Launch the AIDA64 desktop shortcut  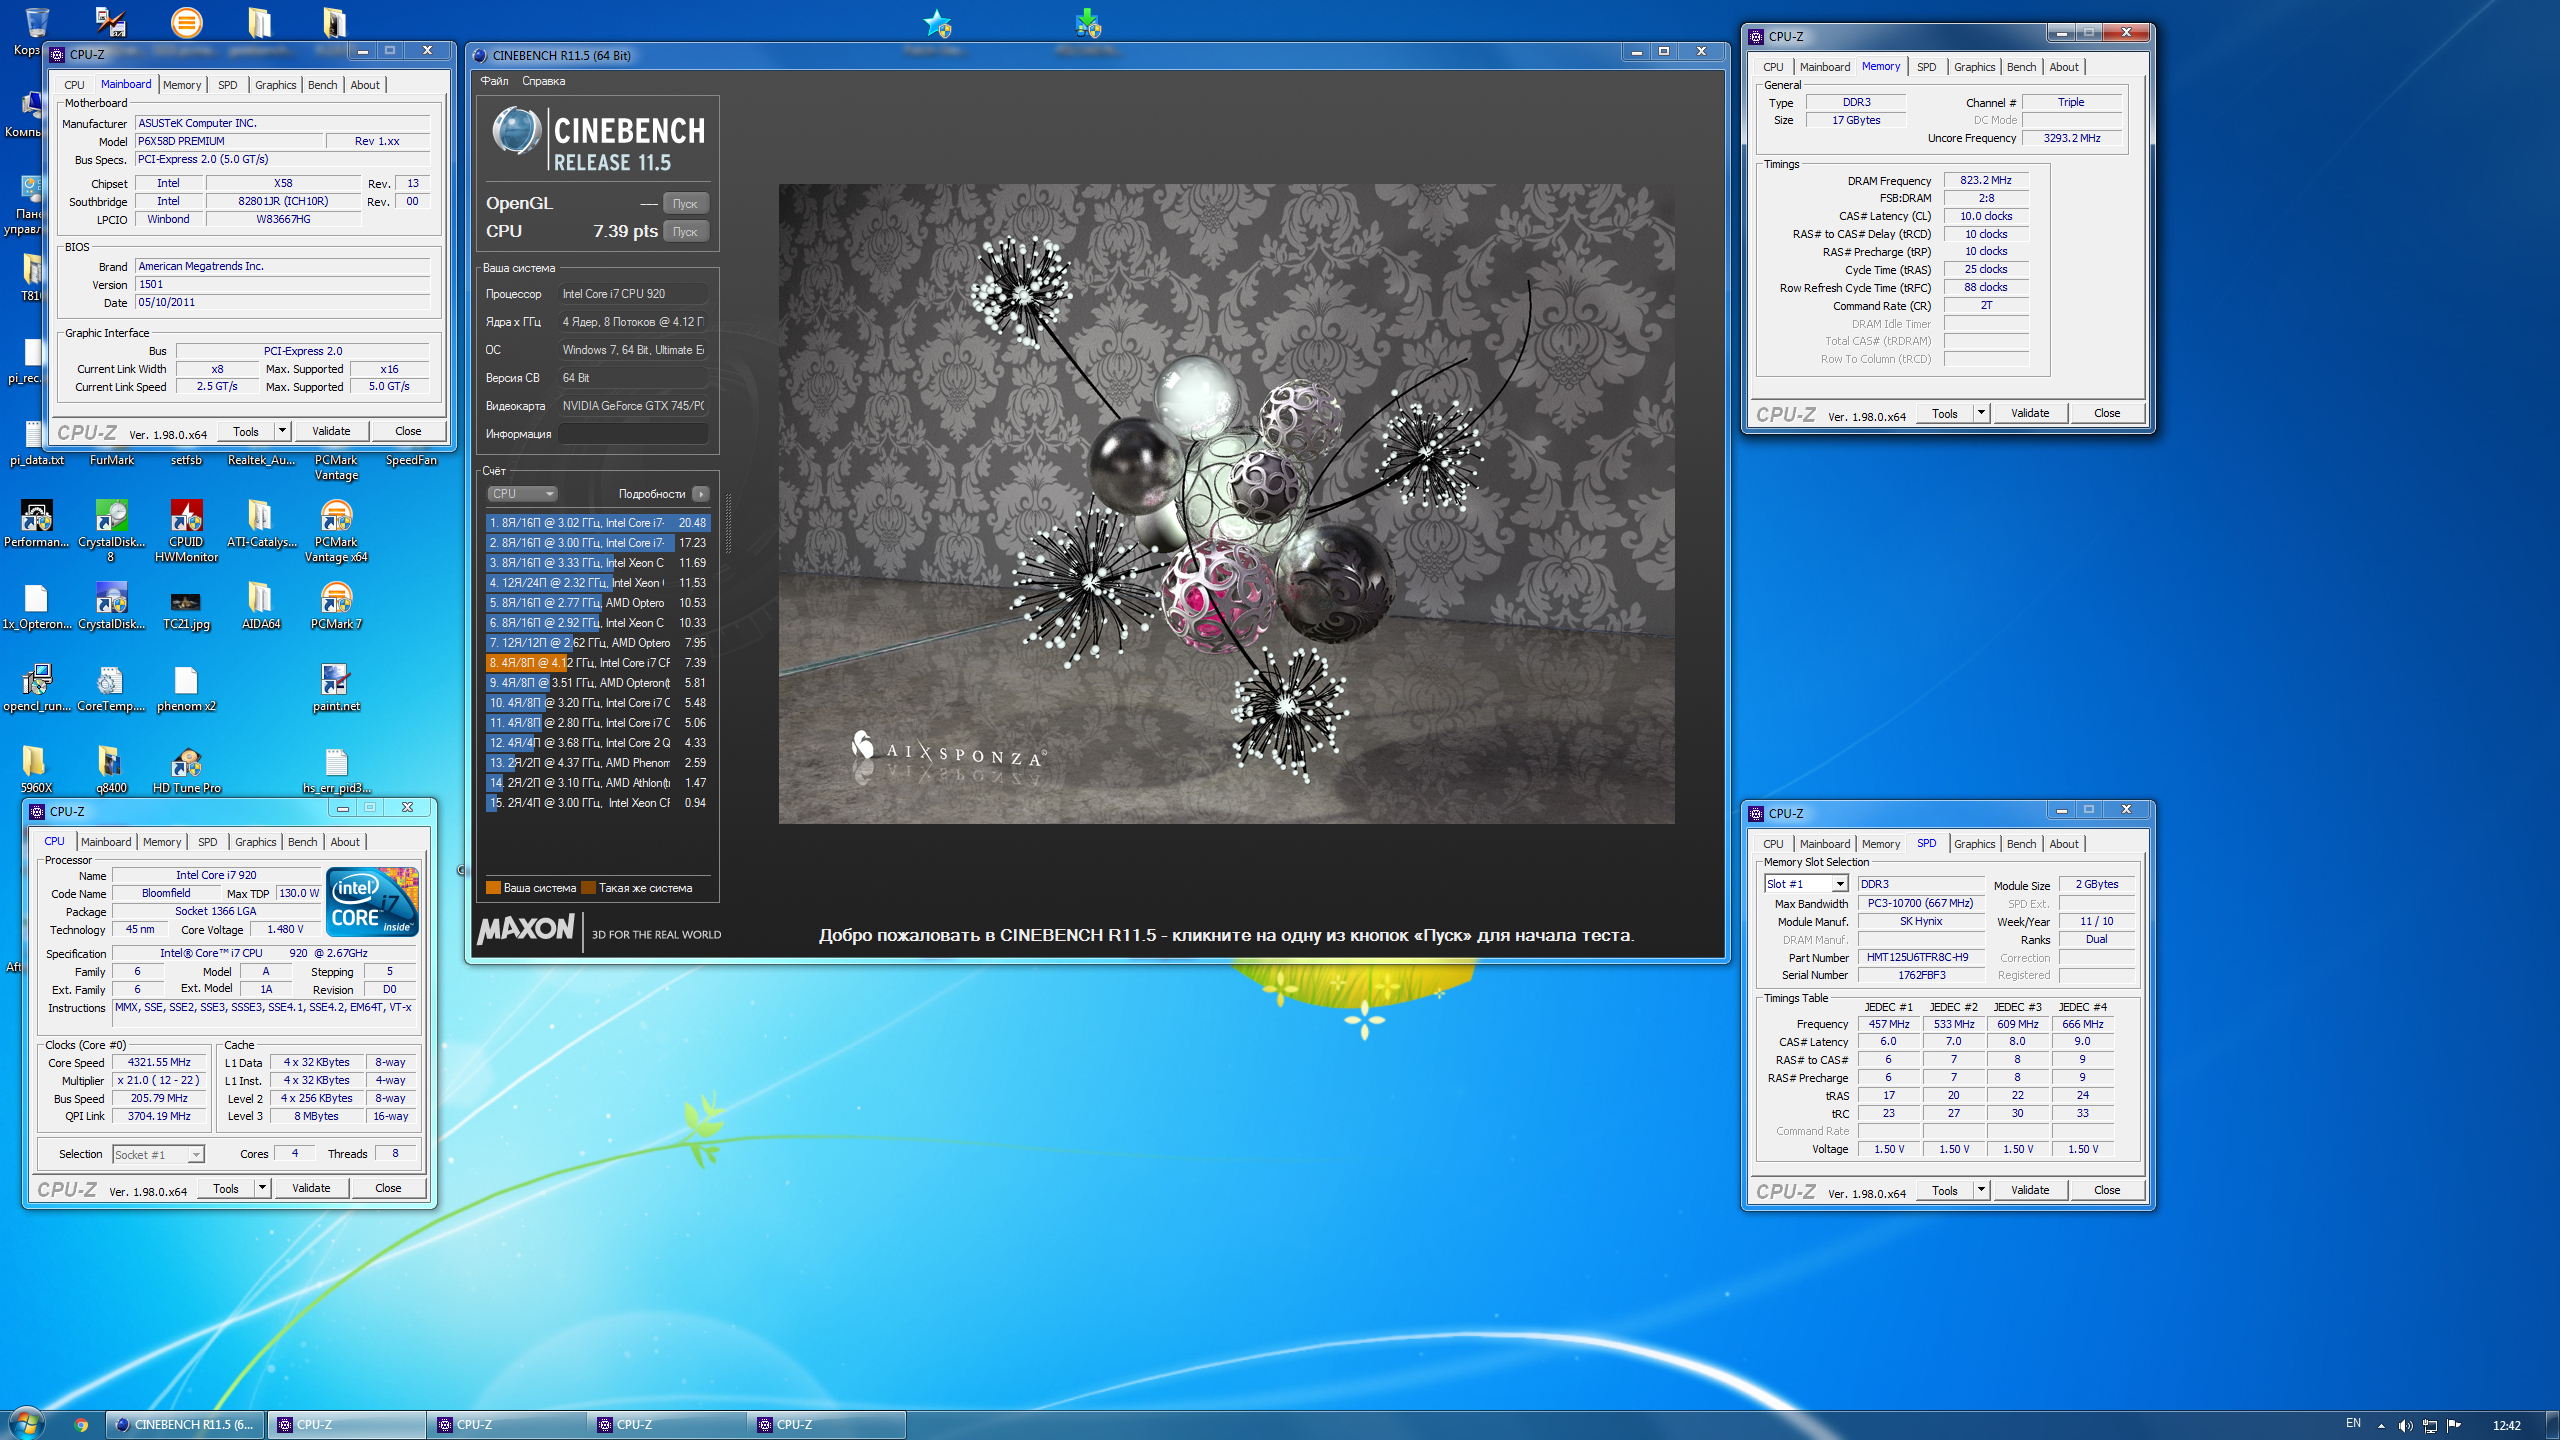pos(260,605)
